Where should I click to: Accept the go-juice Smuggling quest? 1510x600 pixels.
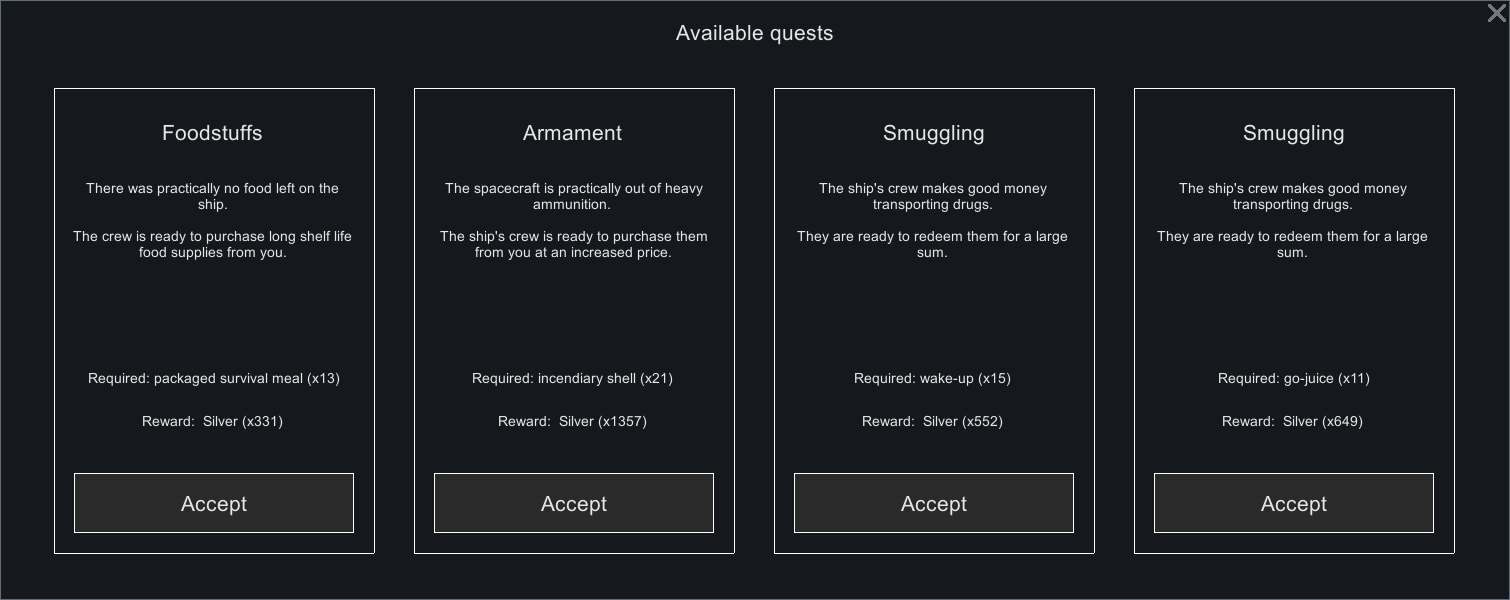pyautogui.click(x=1293, y=503)
